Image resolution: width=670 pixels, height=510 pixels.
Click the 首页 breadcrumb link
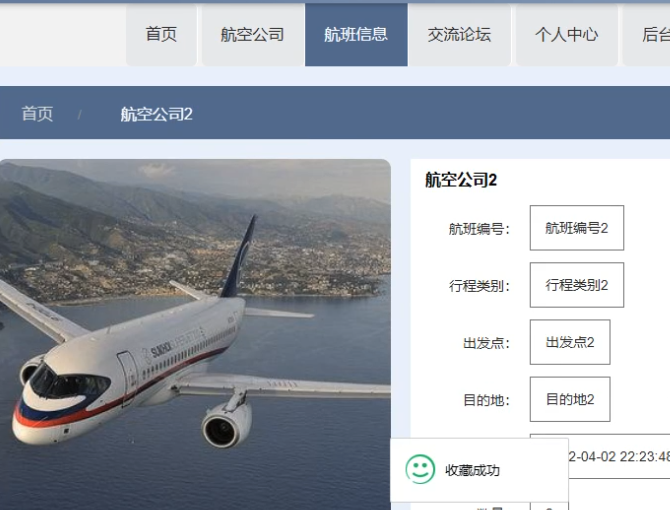click(37, 114)
